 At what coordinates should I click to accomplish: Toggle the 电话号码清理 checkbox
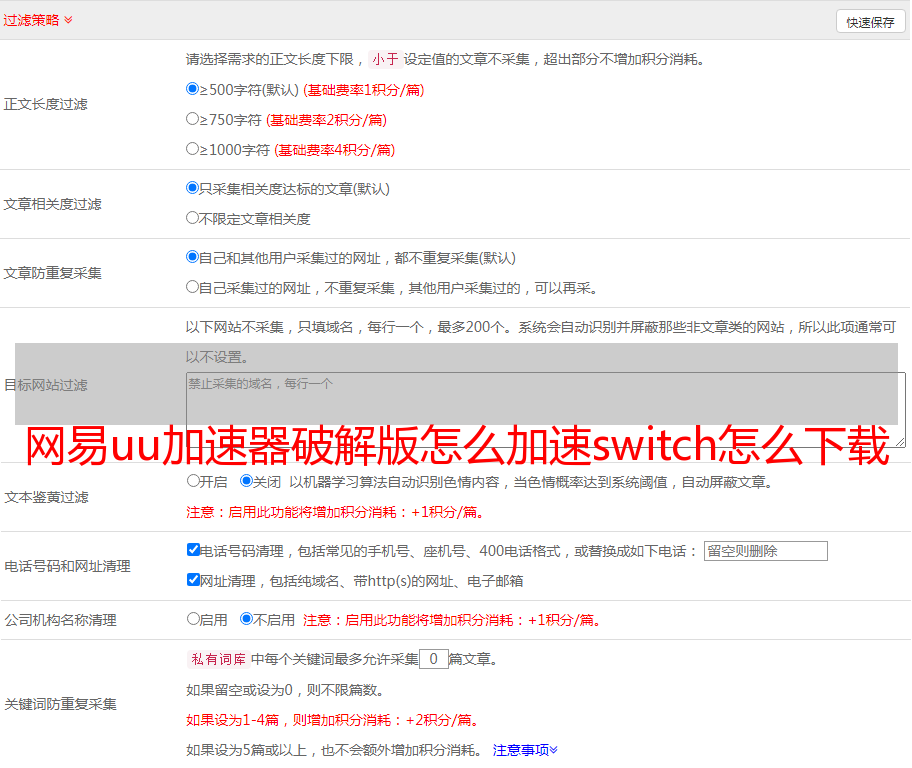pos(193,550)
